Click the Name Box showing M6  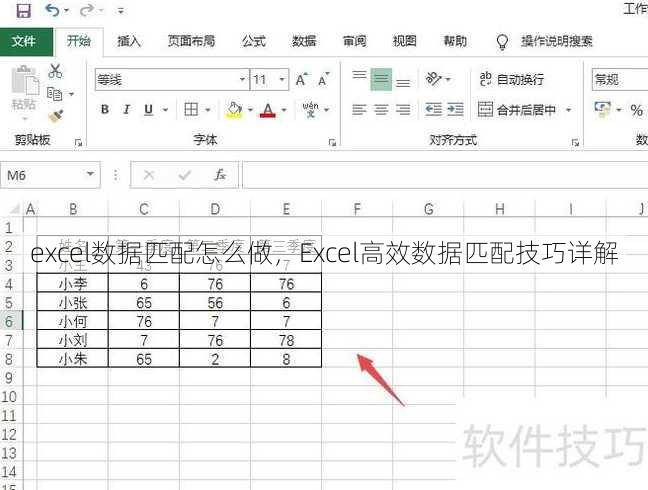pos(43,175)
